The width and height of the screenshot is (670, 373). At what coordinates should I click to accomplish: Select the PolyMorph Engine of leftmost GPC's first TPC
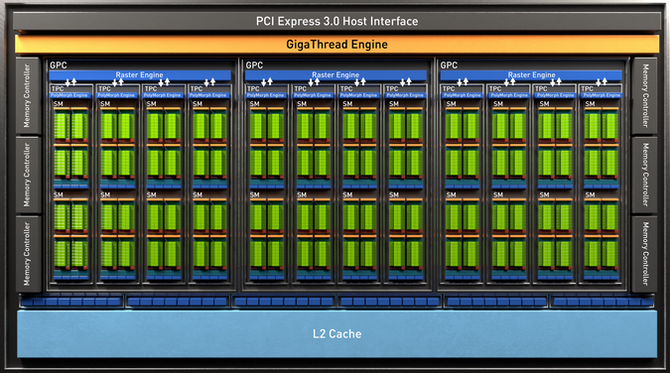(x=71, y=95)
